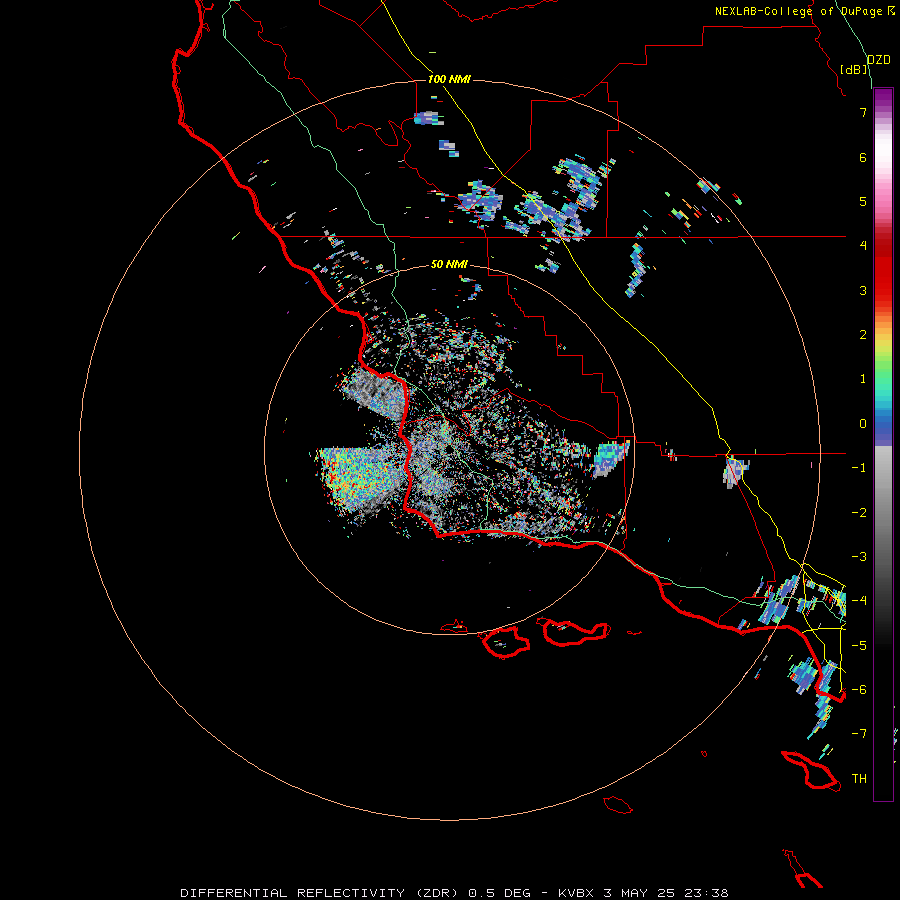This screenshot has width=900, height=900.
Task: Click the 0 scale label
Action: pos(863,424)
